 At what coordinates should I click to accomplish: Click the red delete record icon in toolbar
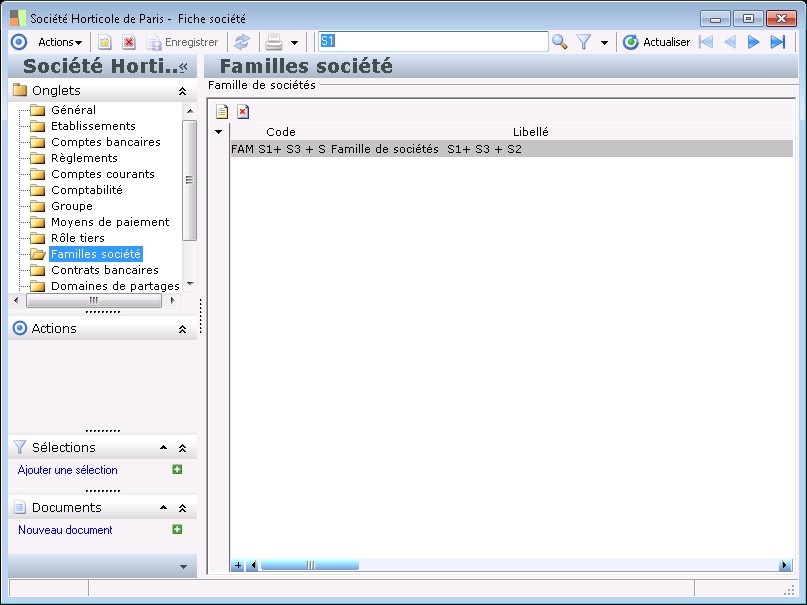click(x=129, y=42)
